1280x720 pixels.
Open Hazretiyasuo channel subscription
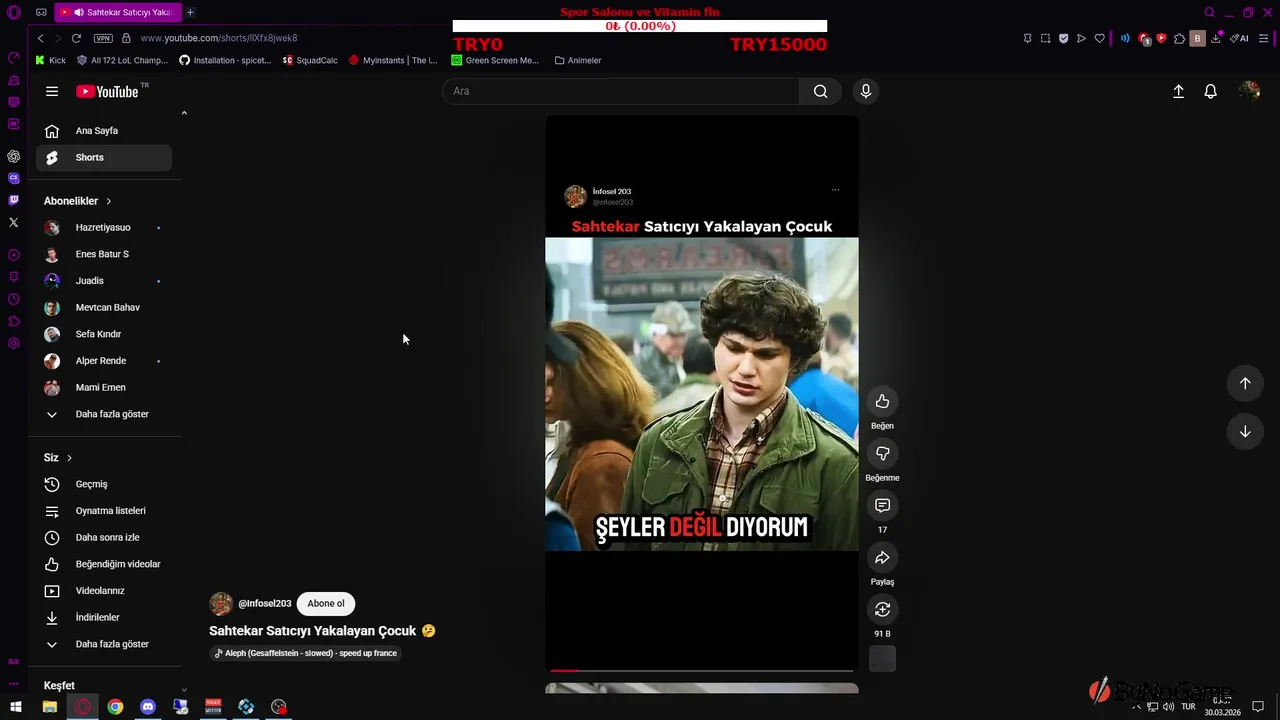(104, 227)
